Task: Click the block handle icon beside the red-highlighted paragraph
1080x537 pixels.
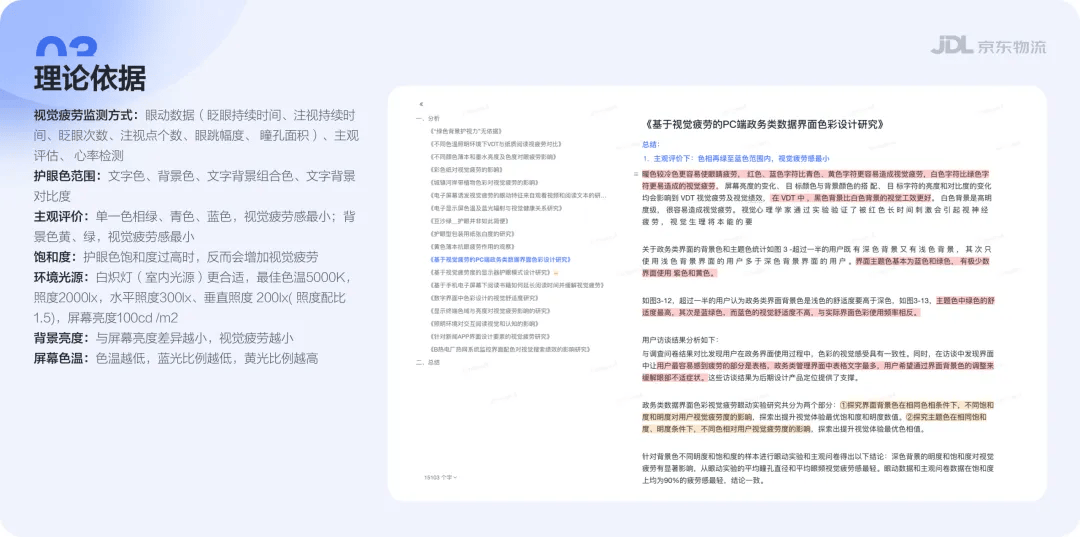Action: point(635,173)
